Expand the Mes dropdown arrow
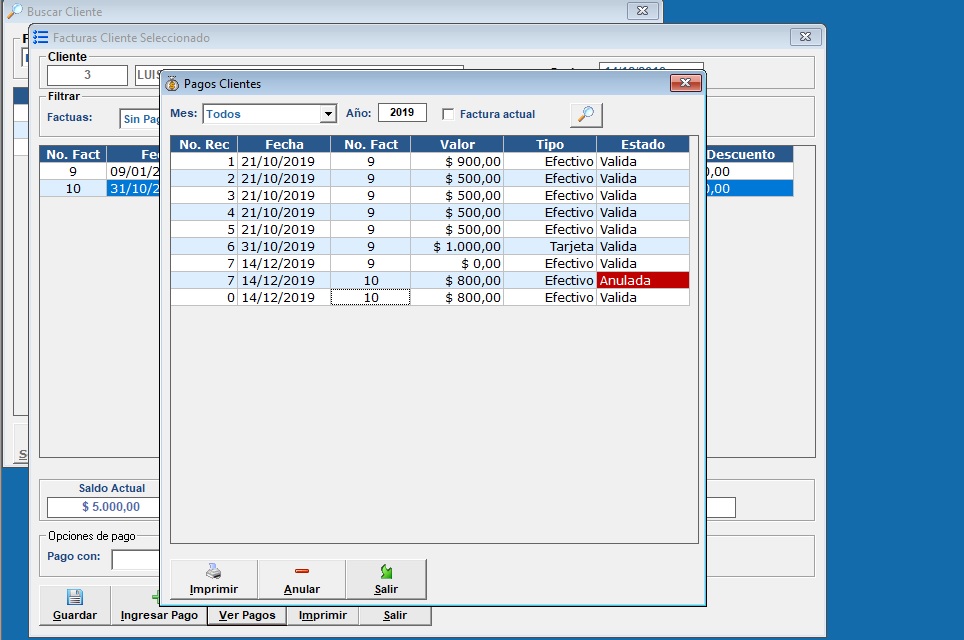The height and width of the screenshot is (640, 964). (327, 114)
